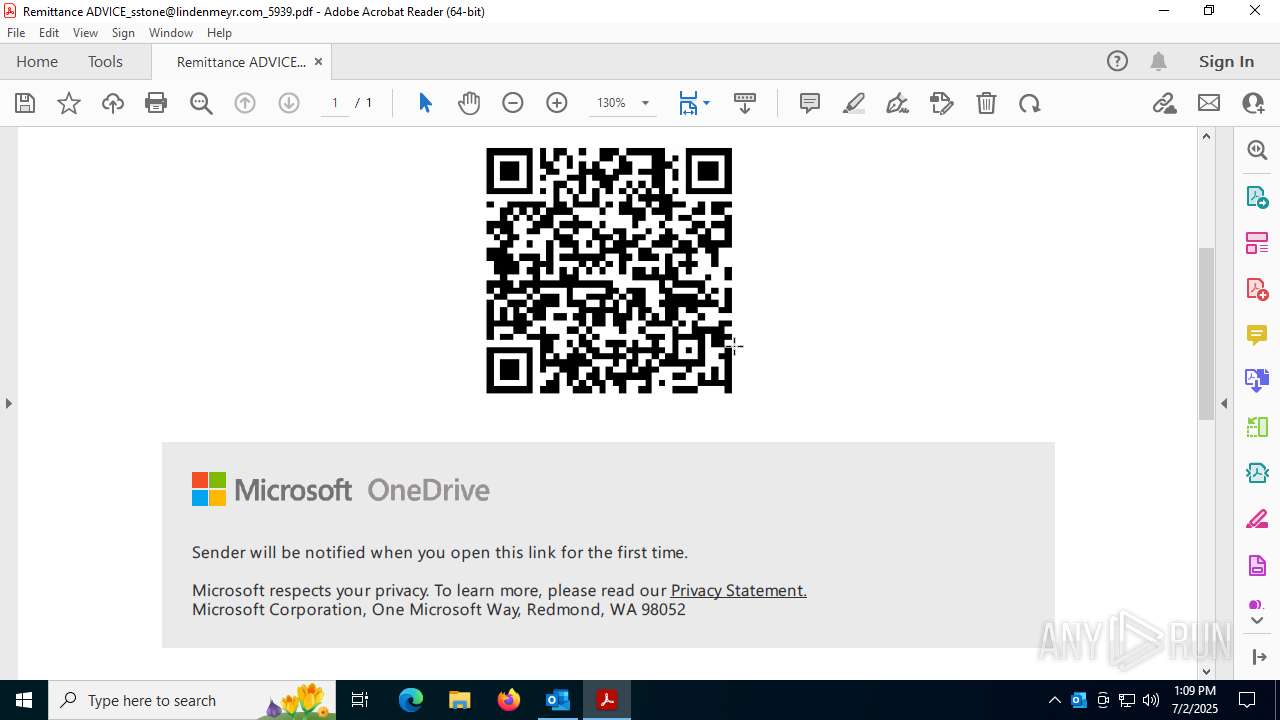Viewport: 1280px width, 720px height.
Task: Open the zoom percentage dropdown arrow
Action: click(x=645, y=103)
